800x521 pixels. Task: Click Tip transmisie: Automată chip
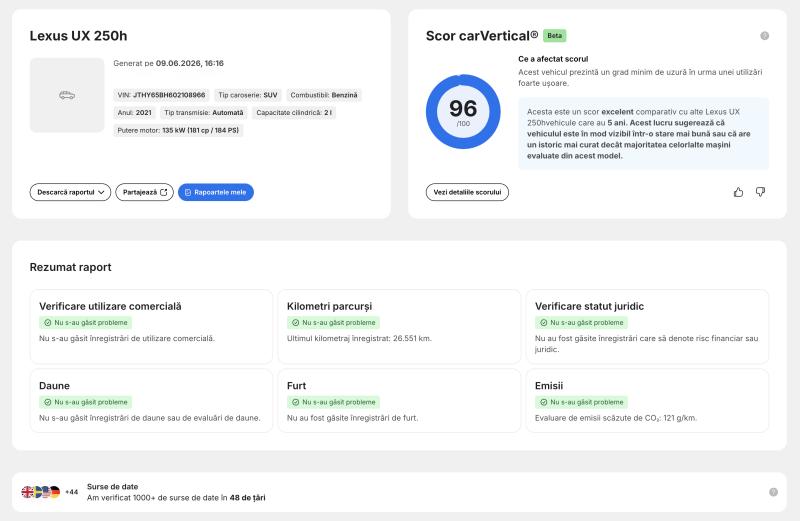tap(204, 113)
